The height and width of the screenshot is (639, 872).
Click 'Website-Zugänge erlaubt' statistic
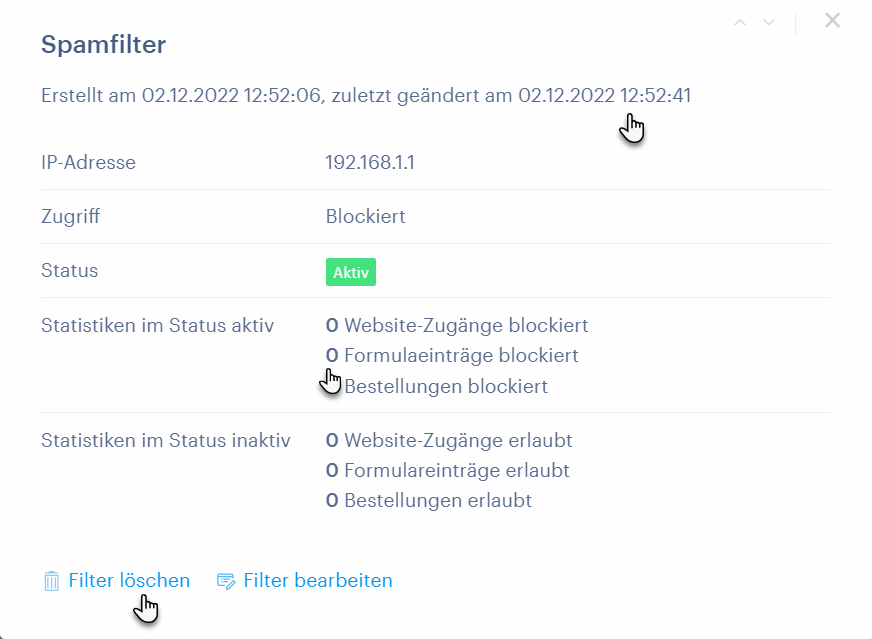[457, 440]
